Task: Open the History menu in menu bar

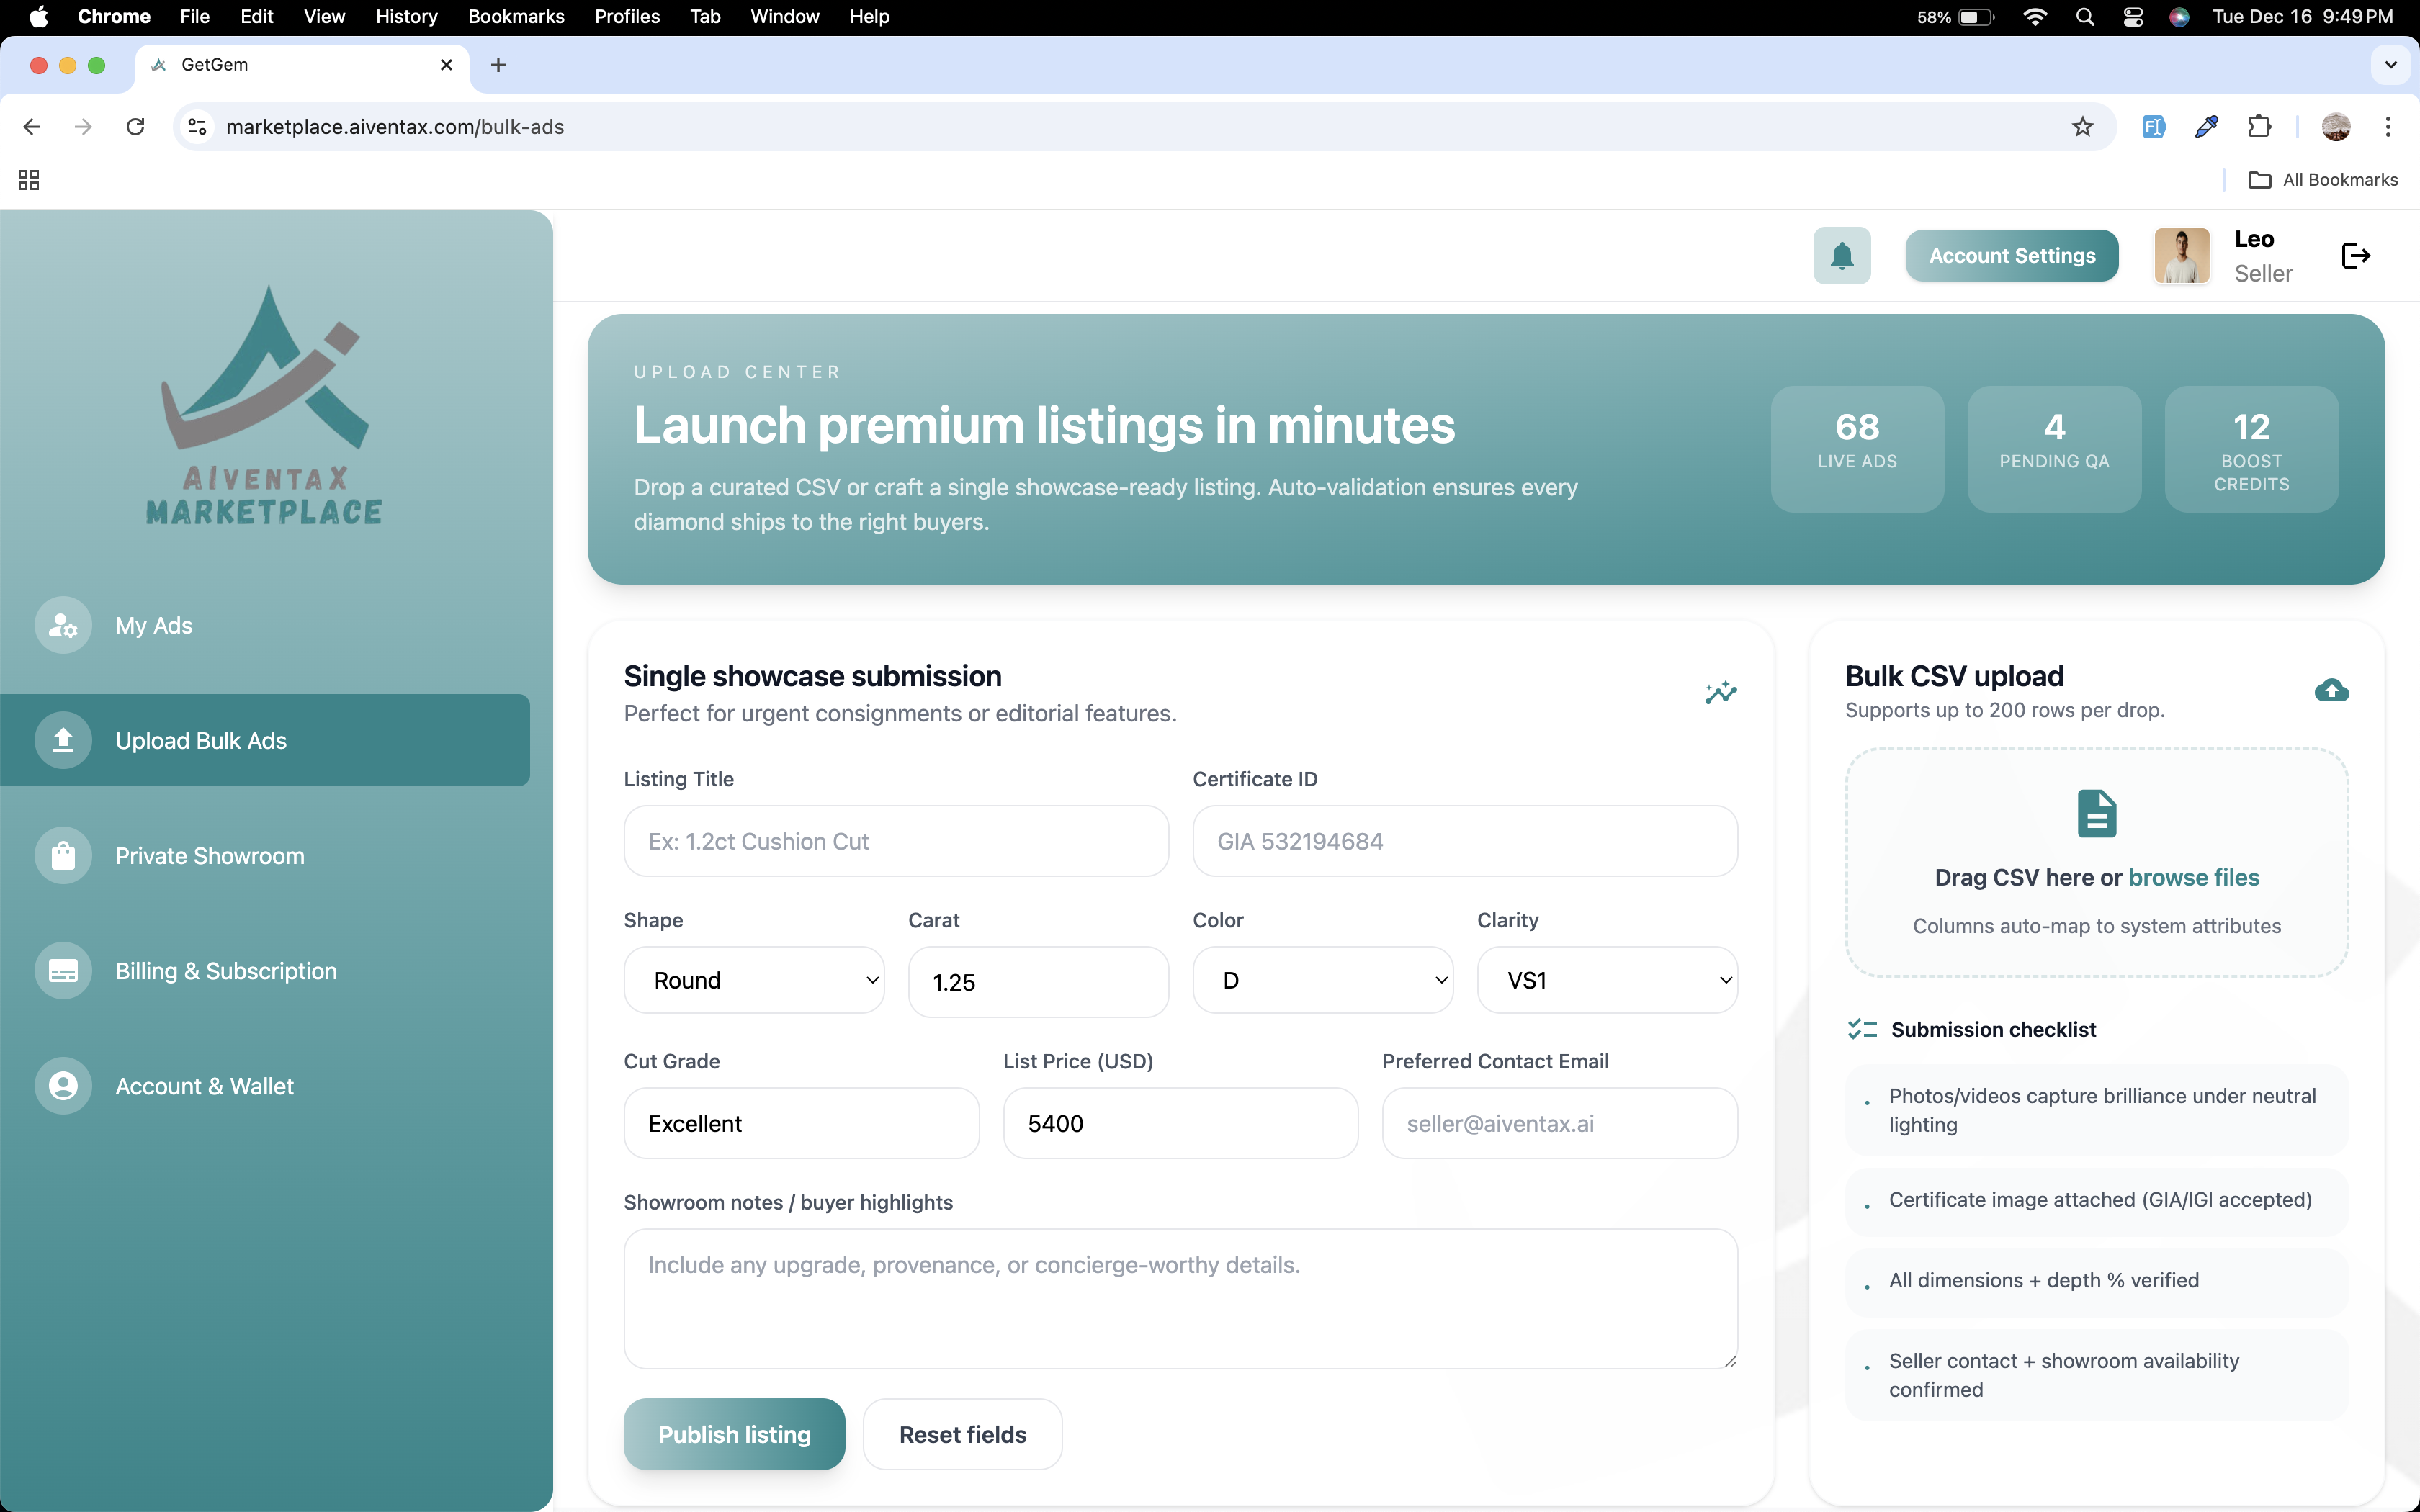Action: tap(406, 17)
